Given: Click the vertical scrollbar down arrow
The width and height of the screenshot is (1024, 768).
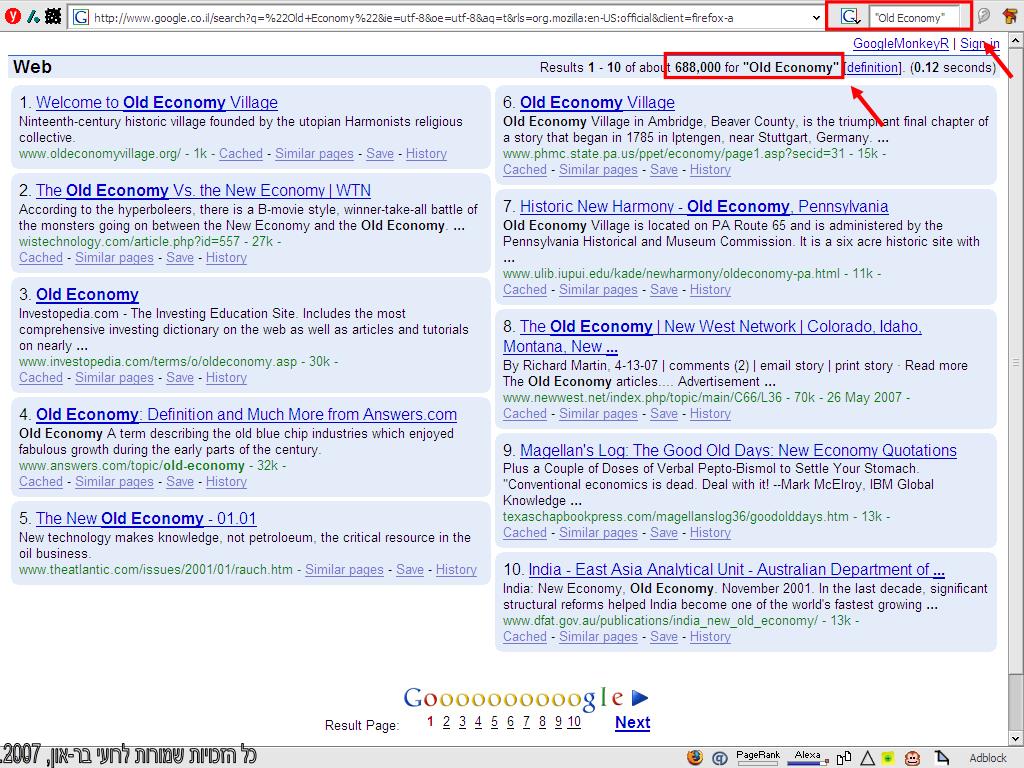Looking at the screenshot, I should tap(1016, 739).
